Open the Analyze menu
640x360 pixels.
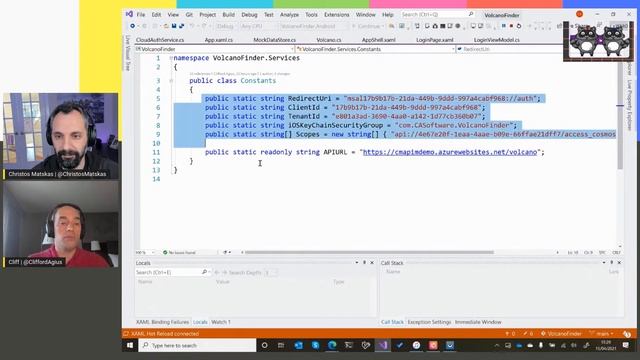289,15
